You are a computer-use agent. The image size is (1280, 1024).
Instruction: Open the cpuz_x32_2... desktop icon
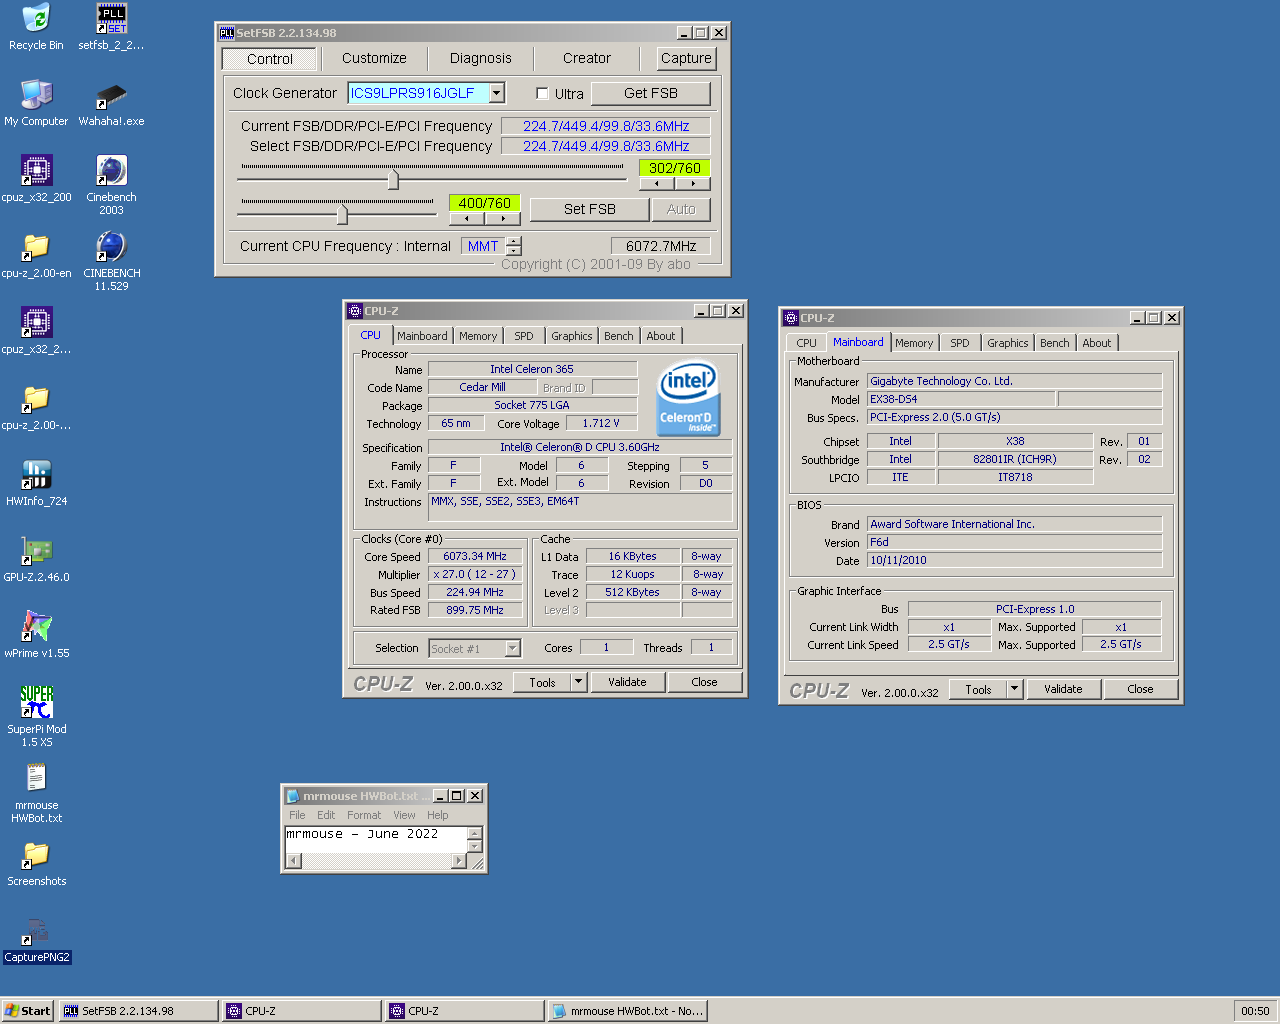tap(36, 330)
